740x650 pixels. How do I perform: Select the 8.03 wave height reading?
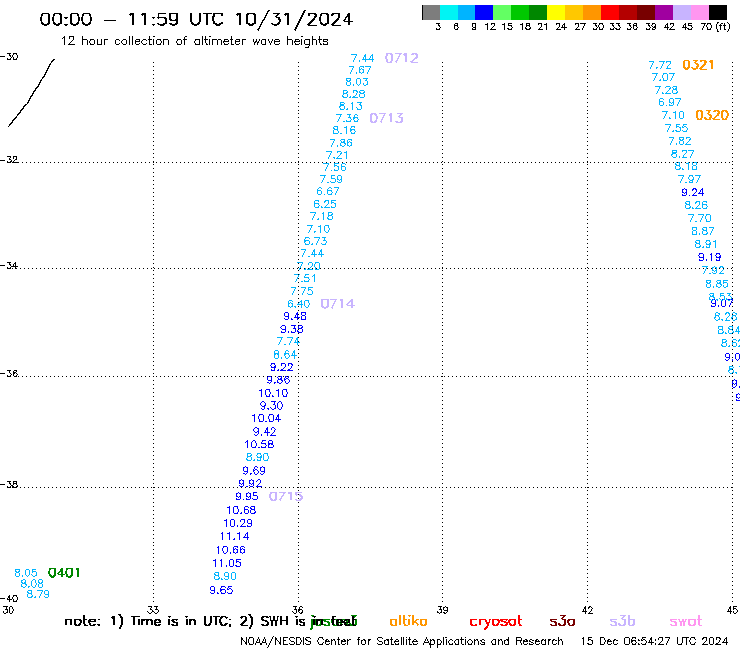tap(357, 82)
